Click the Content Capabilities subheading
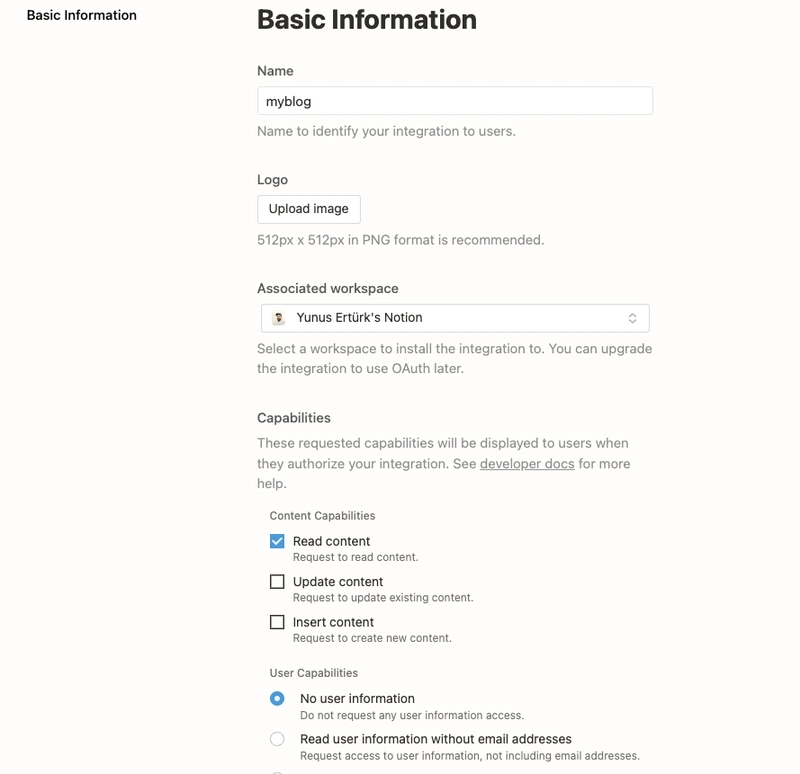The image size is (800, 774). click(x=322, y=516)
